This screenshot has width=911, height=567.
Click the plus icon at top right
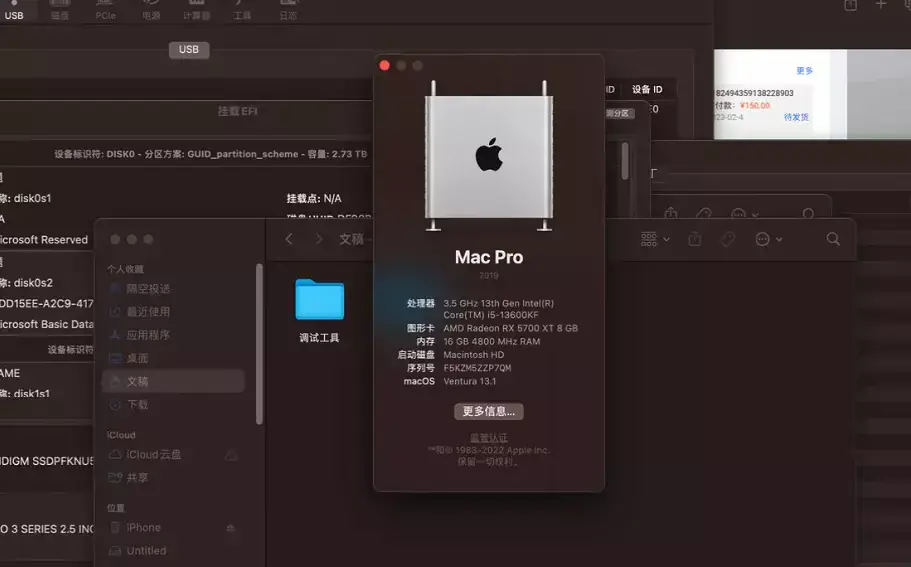[881, 5]
